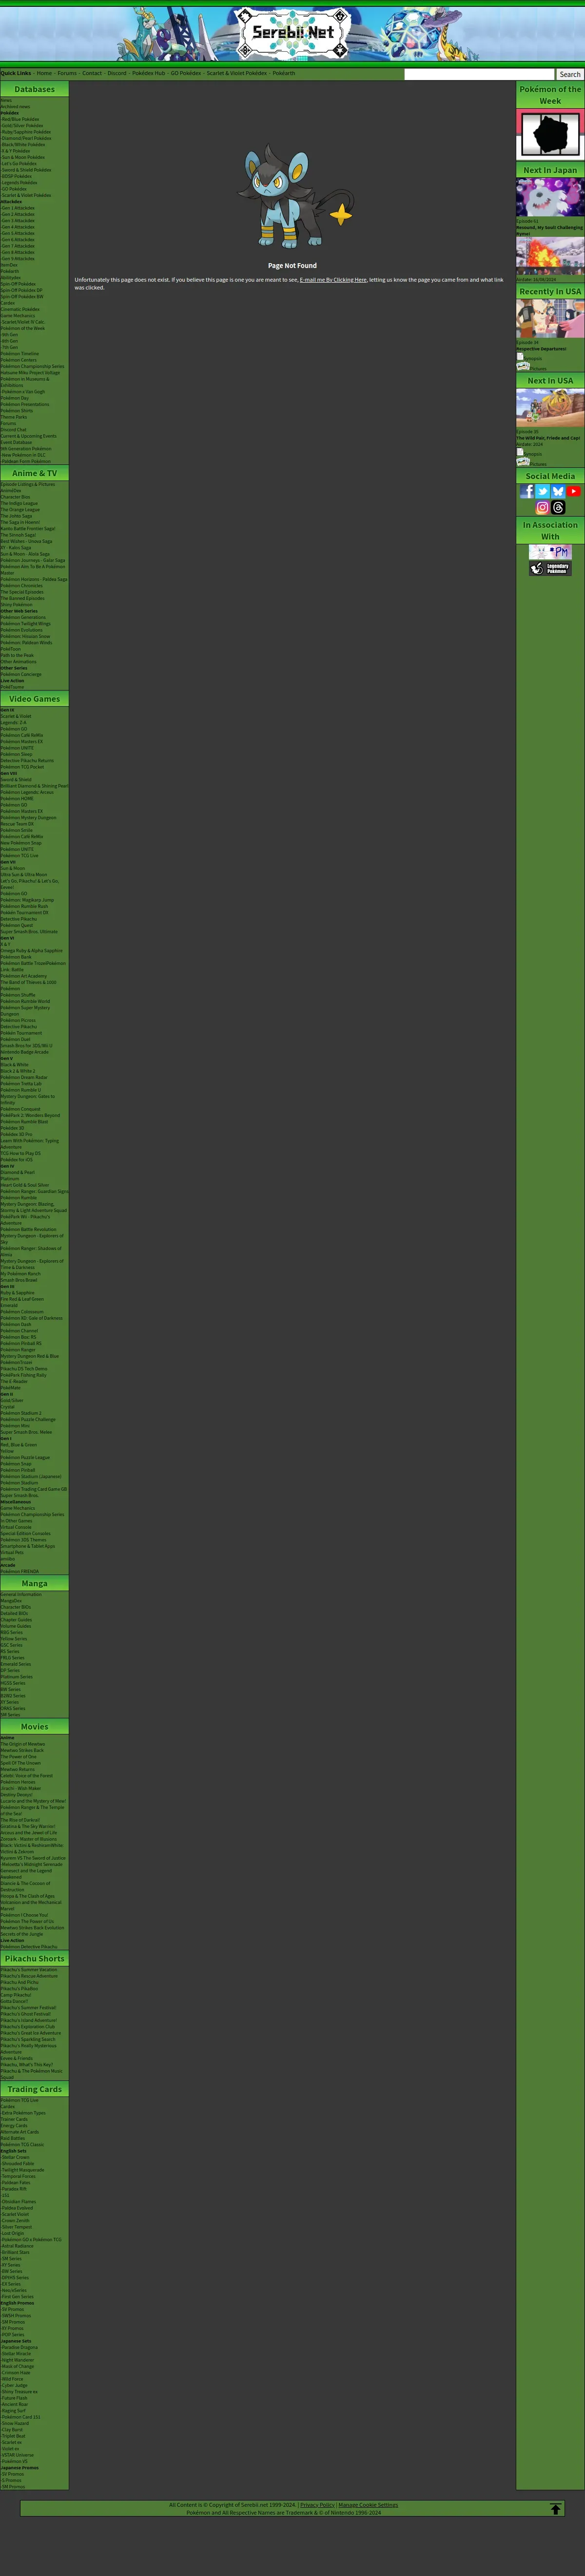Open the YouTube icon

(x=573, y=491)
